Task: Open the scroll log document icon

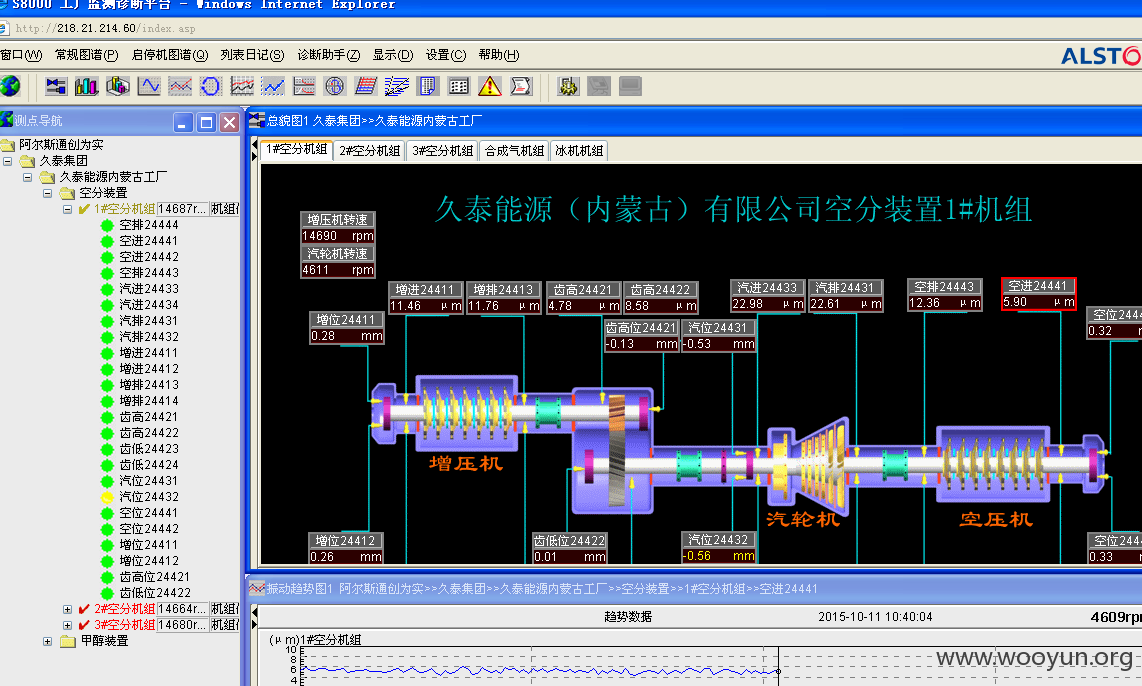Action: point(521,87)
